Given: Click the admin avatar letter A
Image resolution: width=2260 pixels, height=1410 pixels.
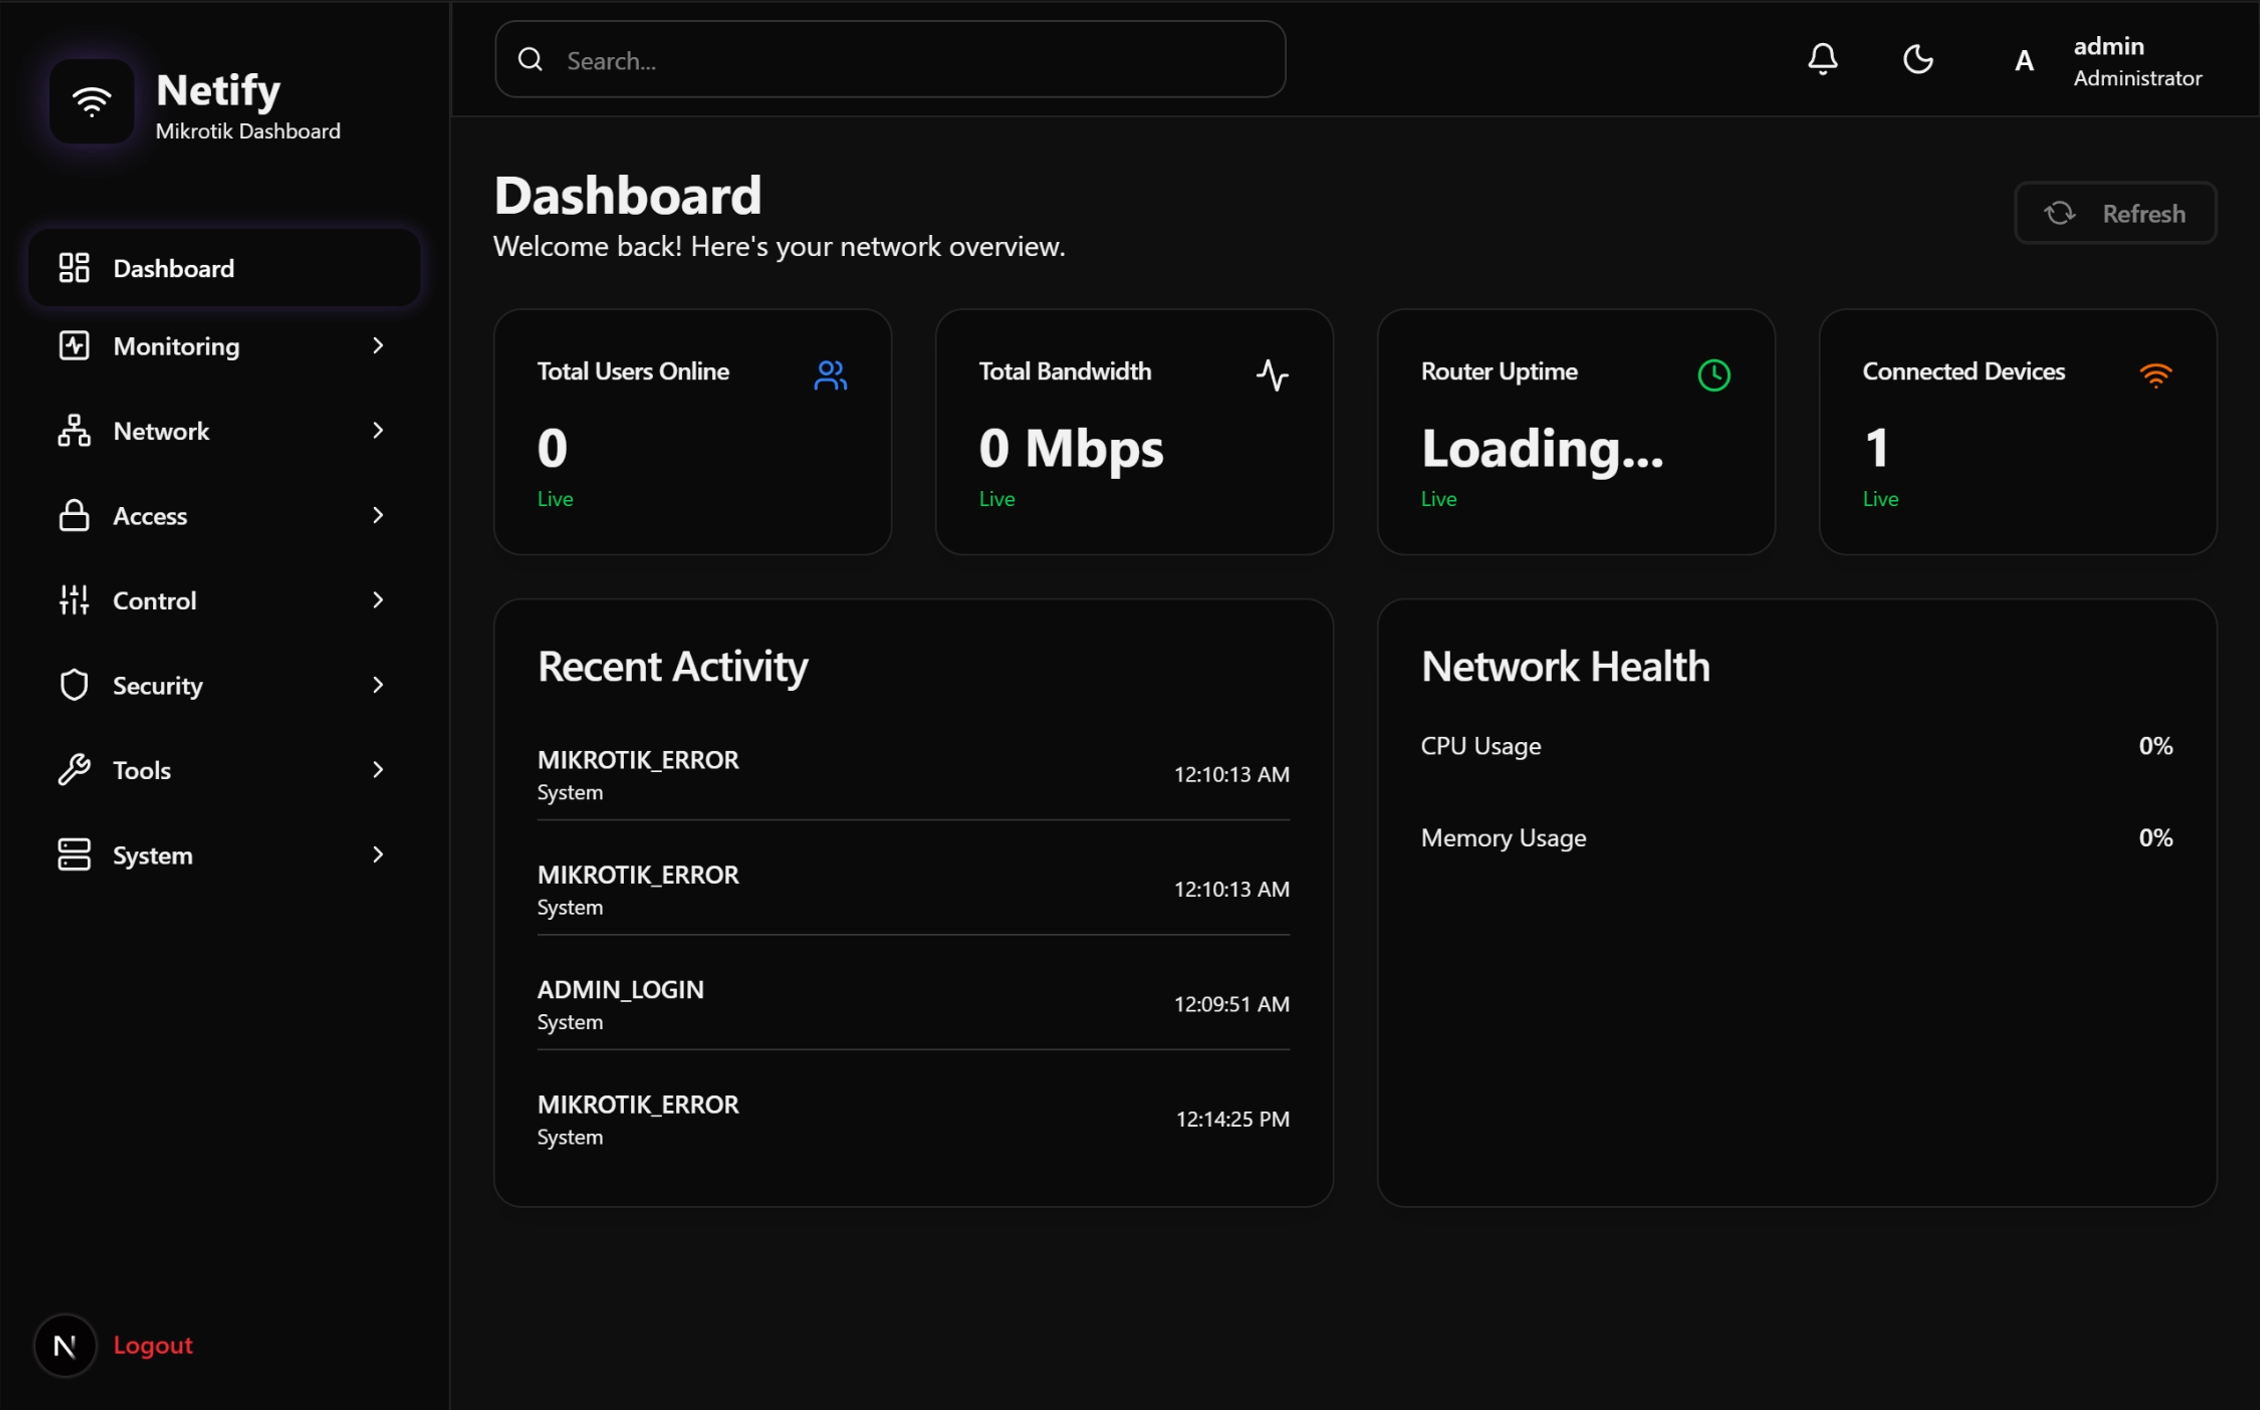Looking at the screenshot, I should pos(2024,61).
